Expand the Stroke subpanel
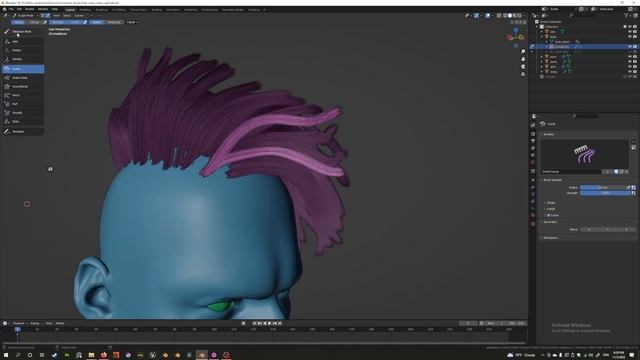 tap(550, 203)
